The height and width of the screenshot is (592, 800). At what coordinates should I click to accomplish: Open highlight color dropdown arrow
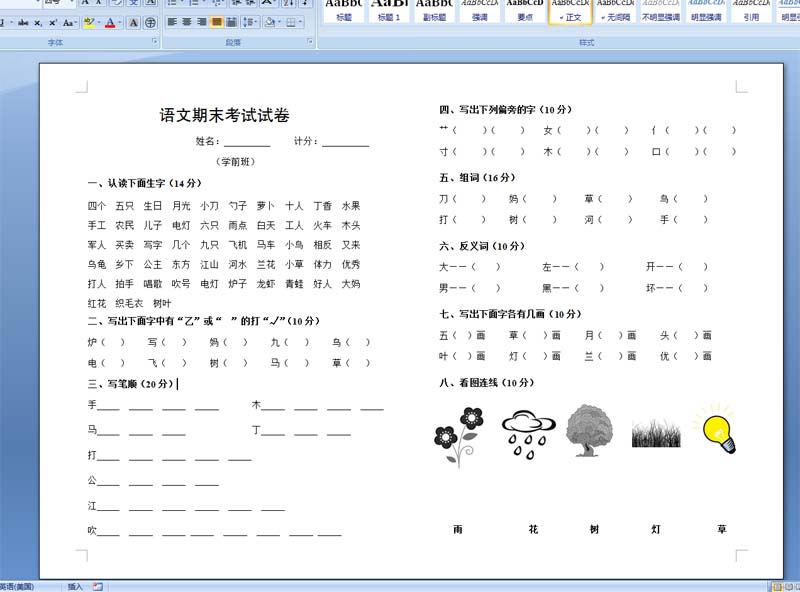click(x=98, y=22)
